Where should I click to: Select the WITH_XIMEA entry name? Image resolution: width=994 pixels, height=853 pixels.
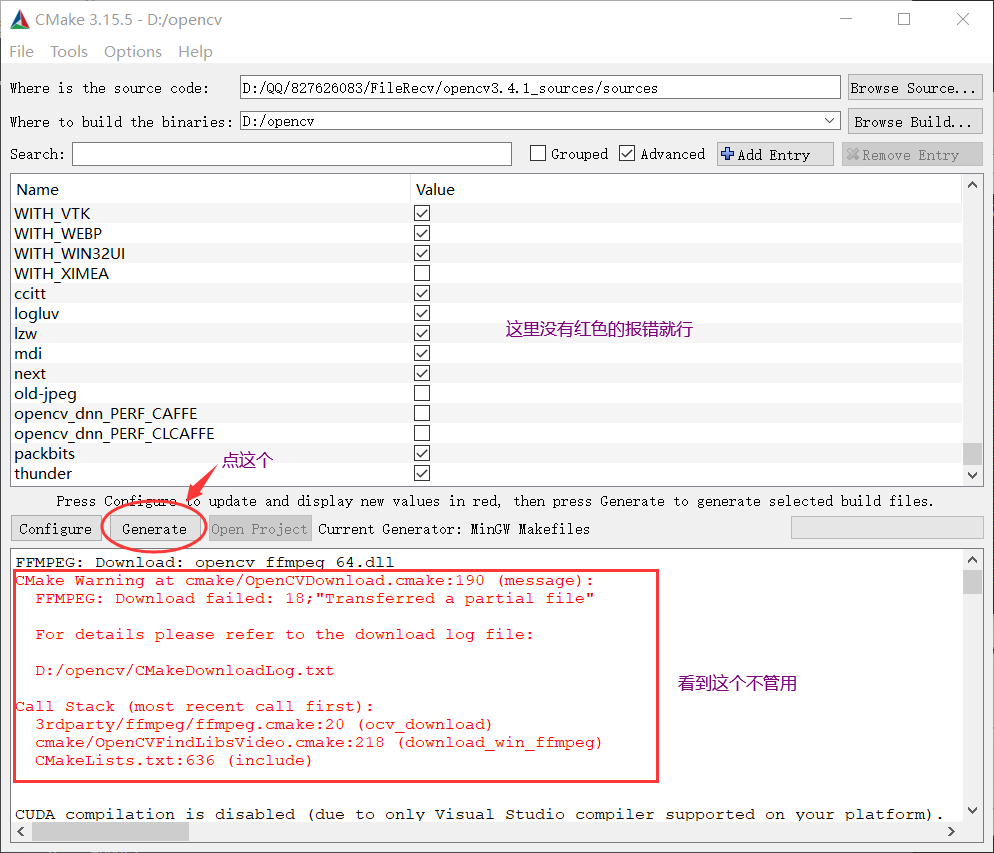tap(61, 274)
